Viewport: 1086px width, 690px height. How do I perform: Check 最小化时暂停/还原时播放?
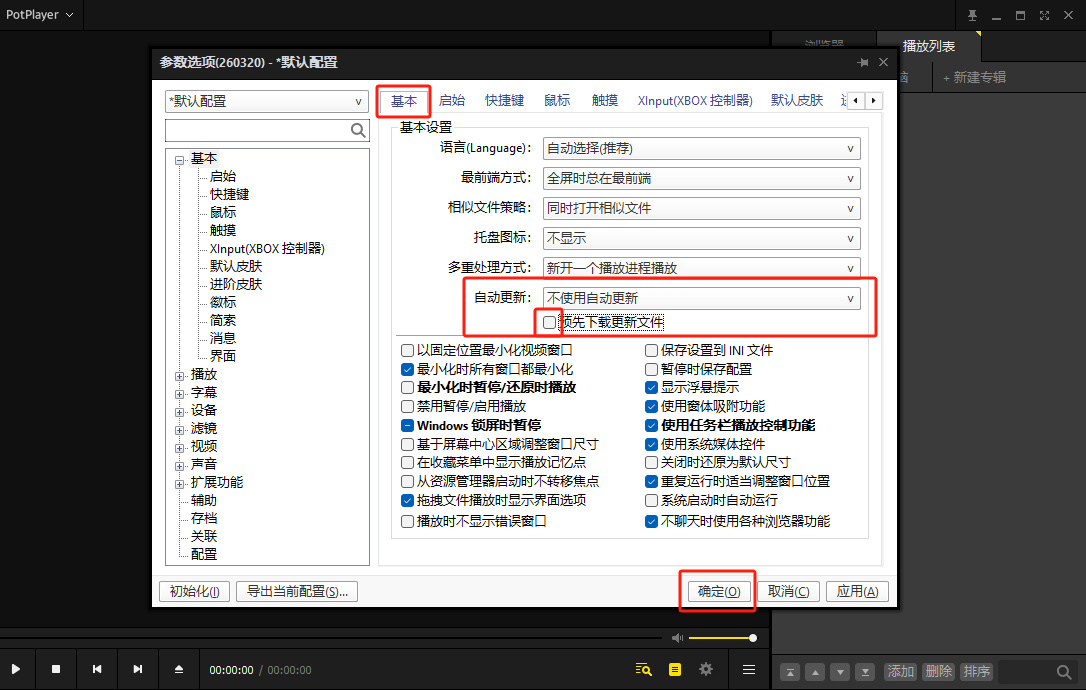(x=407, y=387)
